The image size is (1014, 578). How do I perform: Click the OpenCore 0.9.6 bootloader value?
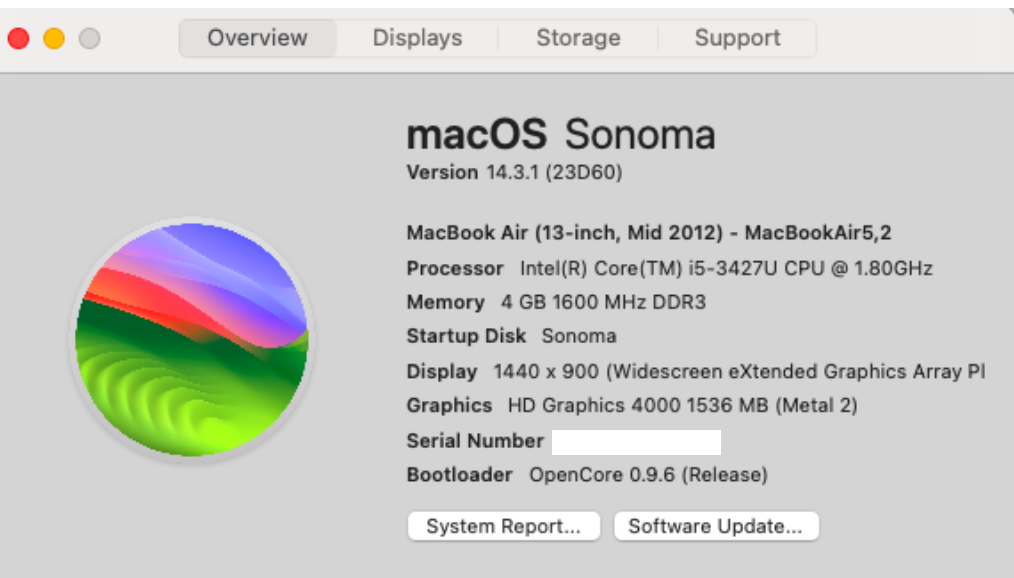click(x=648, y=474)
